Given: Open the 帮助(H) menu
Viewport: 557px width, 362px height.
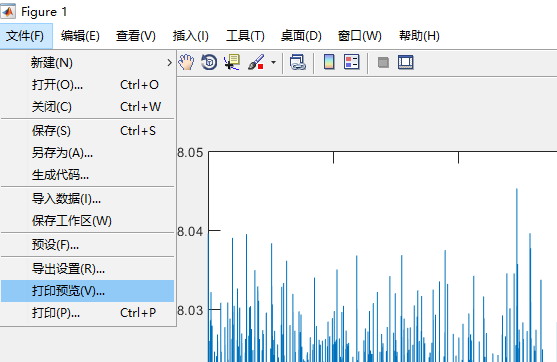Looking at the screenshot, I should 419,36.
